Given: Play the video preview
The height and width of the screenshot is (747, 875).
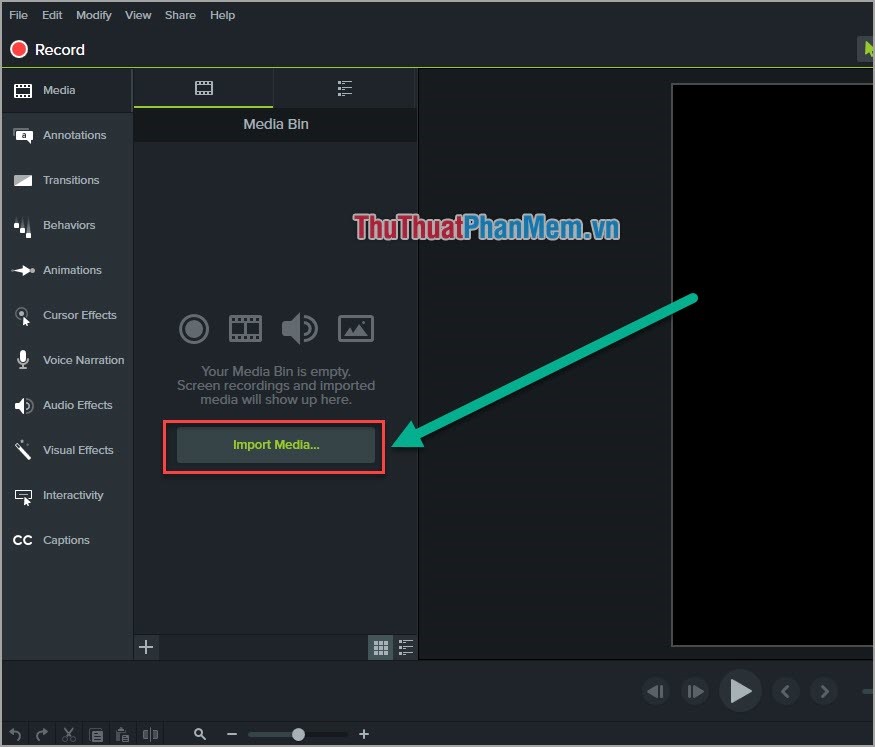Looking at the screenshot, I should pyautogui.click(x=740, y=690).
